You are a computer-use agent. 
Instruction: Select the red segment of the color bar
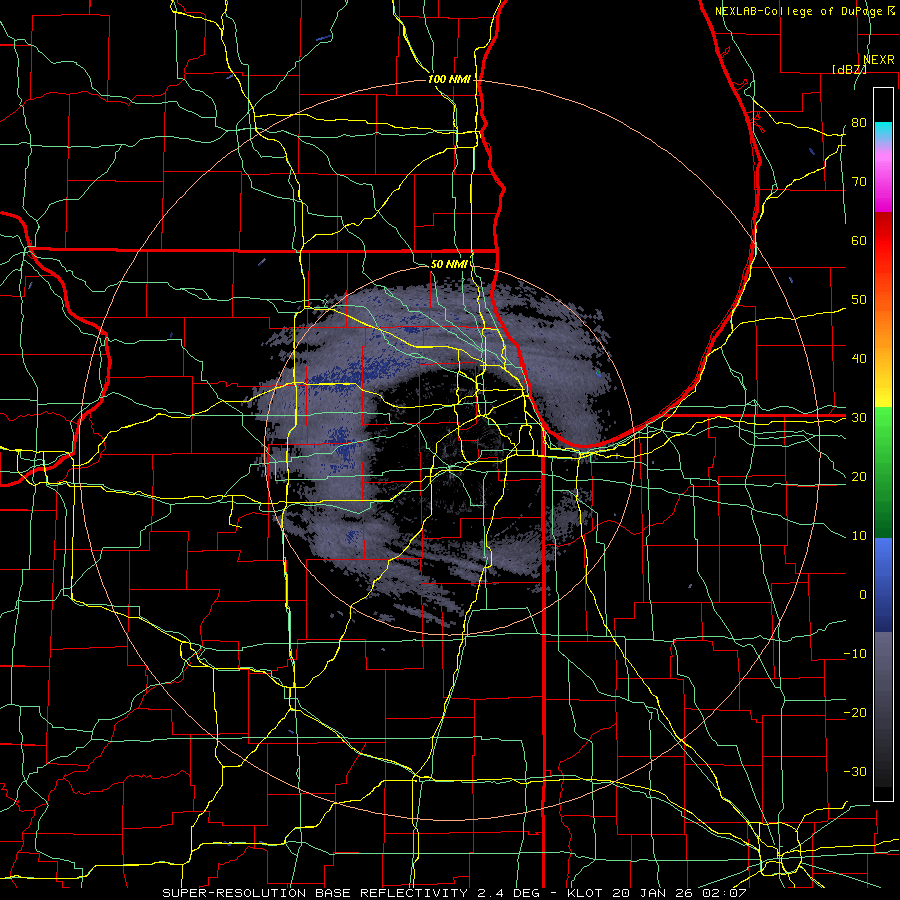point(883,241)
